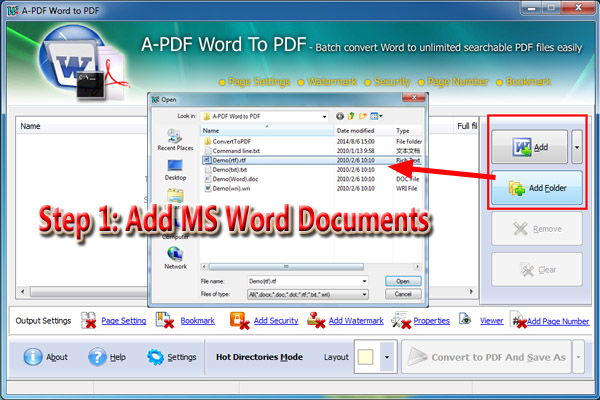600x400 pixels.
Task: Sort by Type column in Open dialog
Action: pos(408,131)
